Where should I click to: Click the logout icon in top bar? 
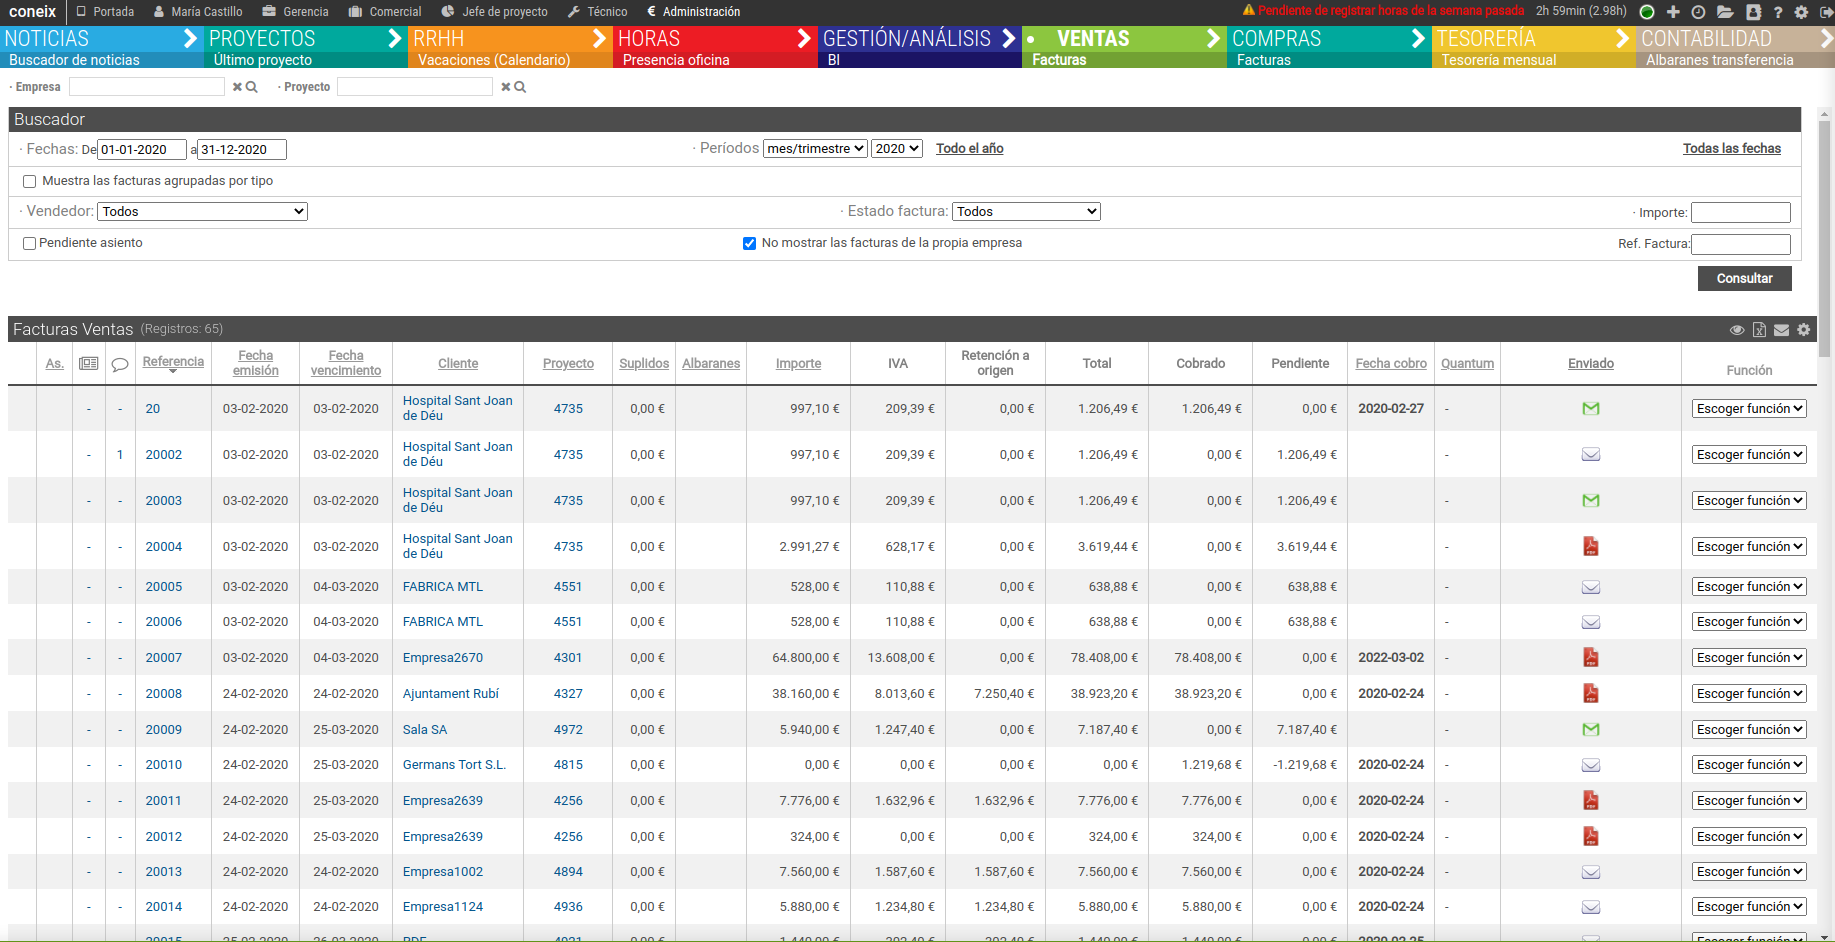click(1826, 12)
